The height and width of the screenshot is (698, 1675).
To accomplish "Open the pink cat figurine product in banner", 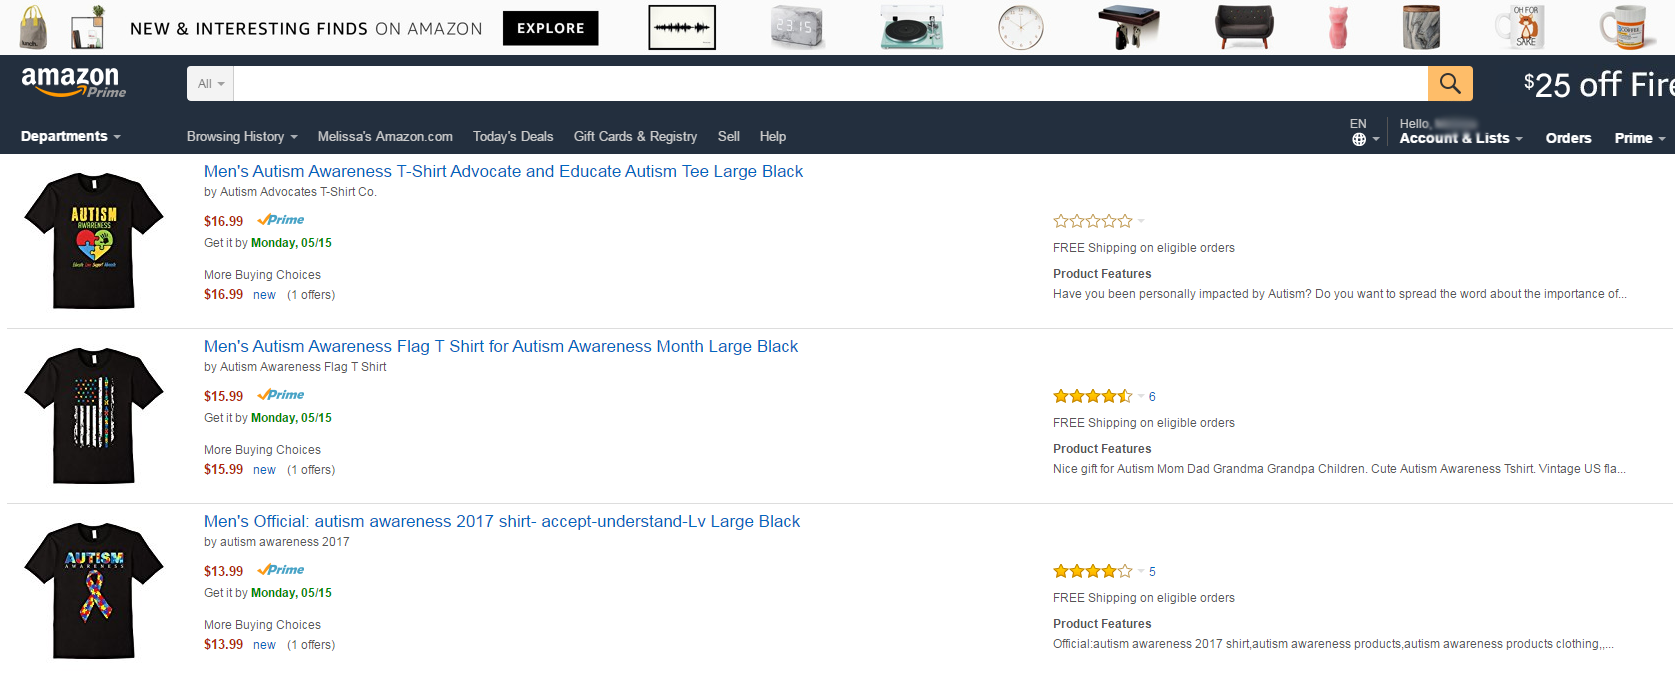I will (1338, 27).
